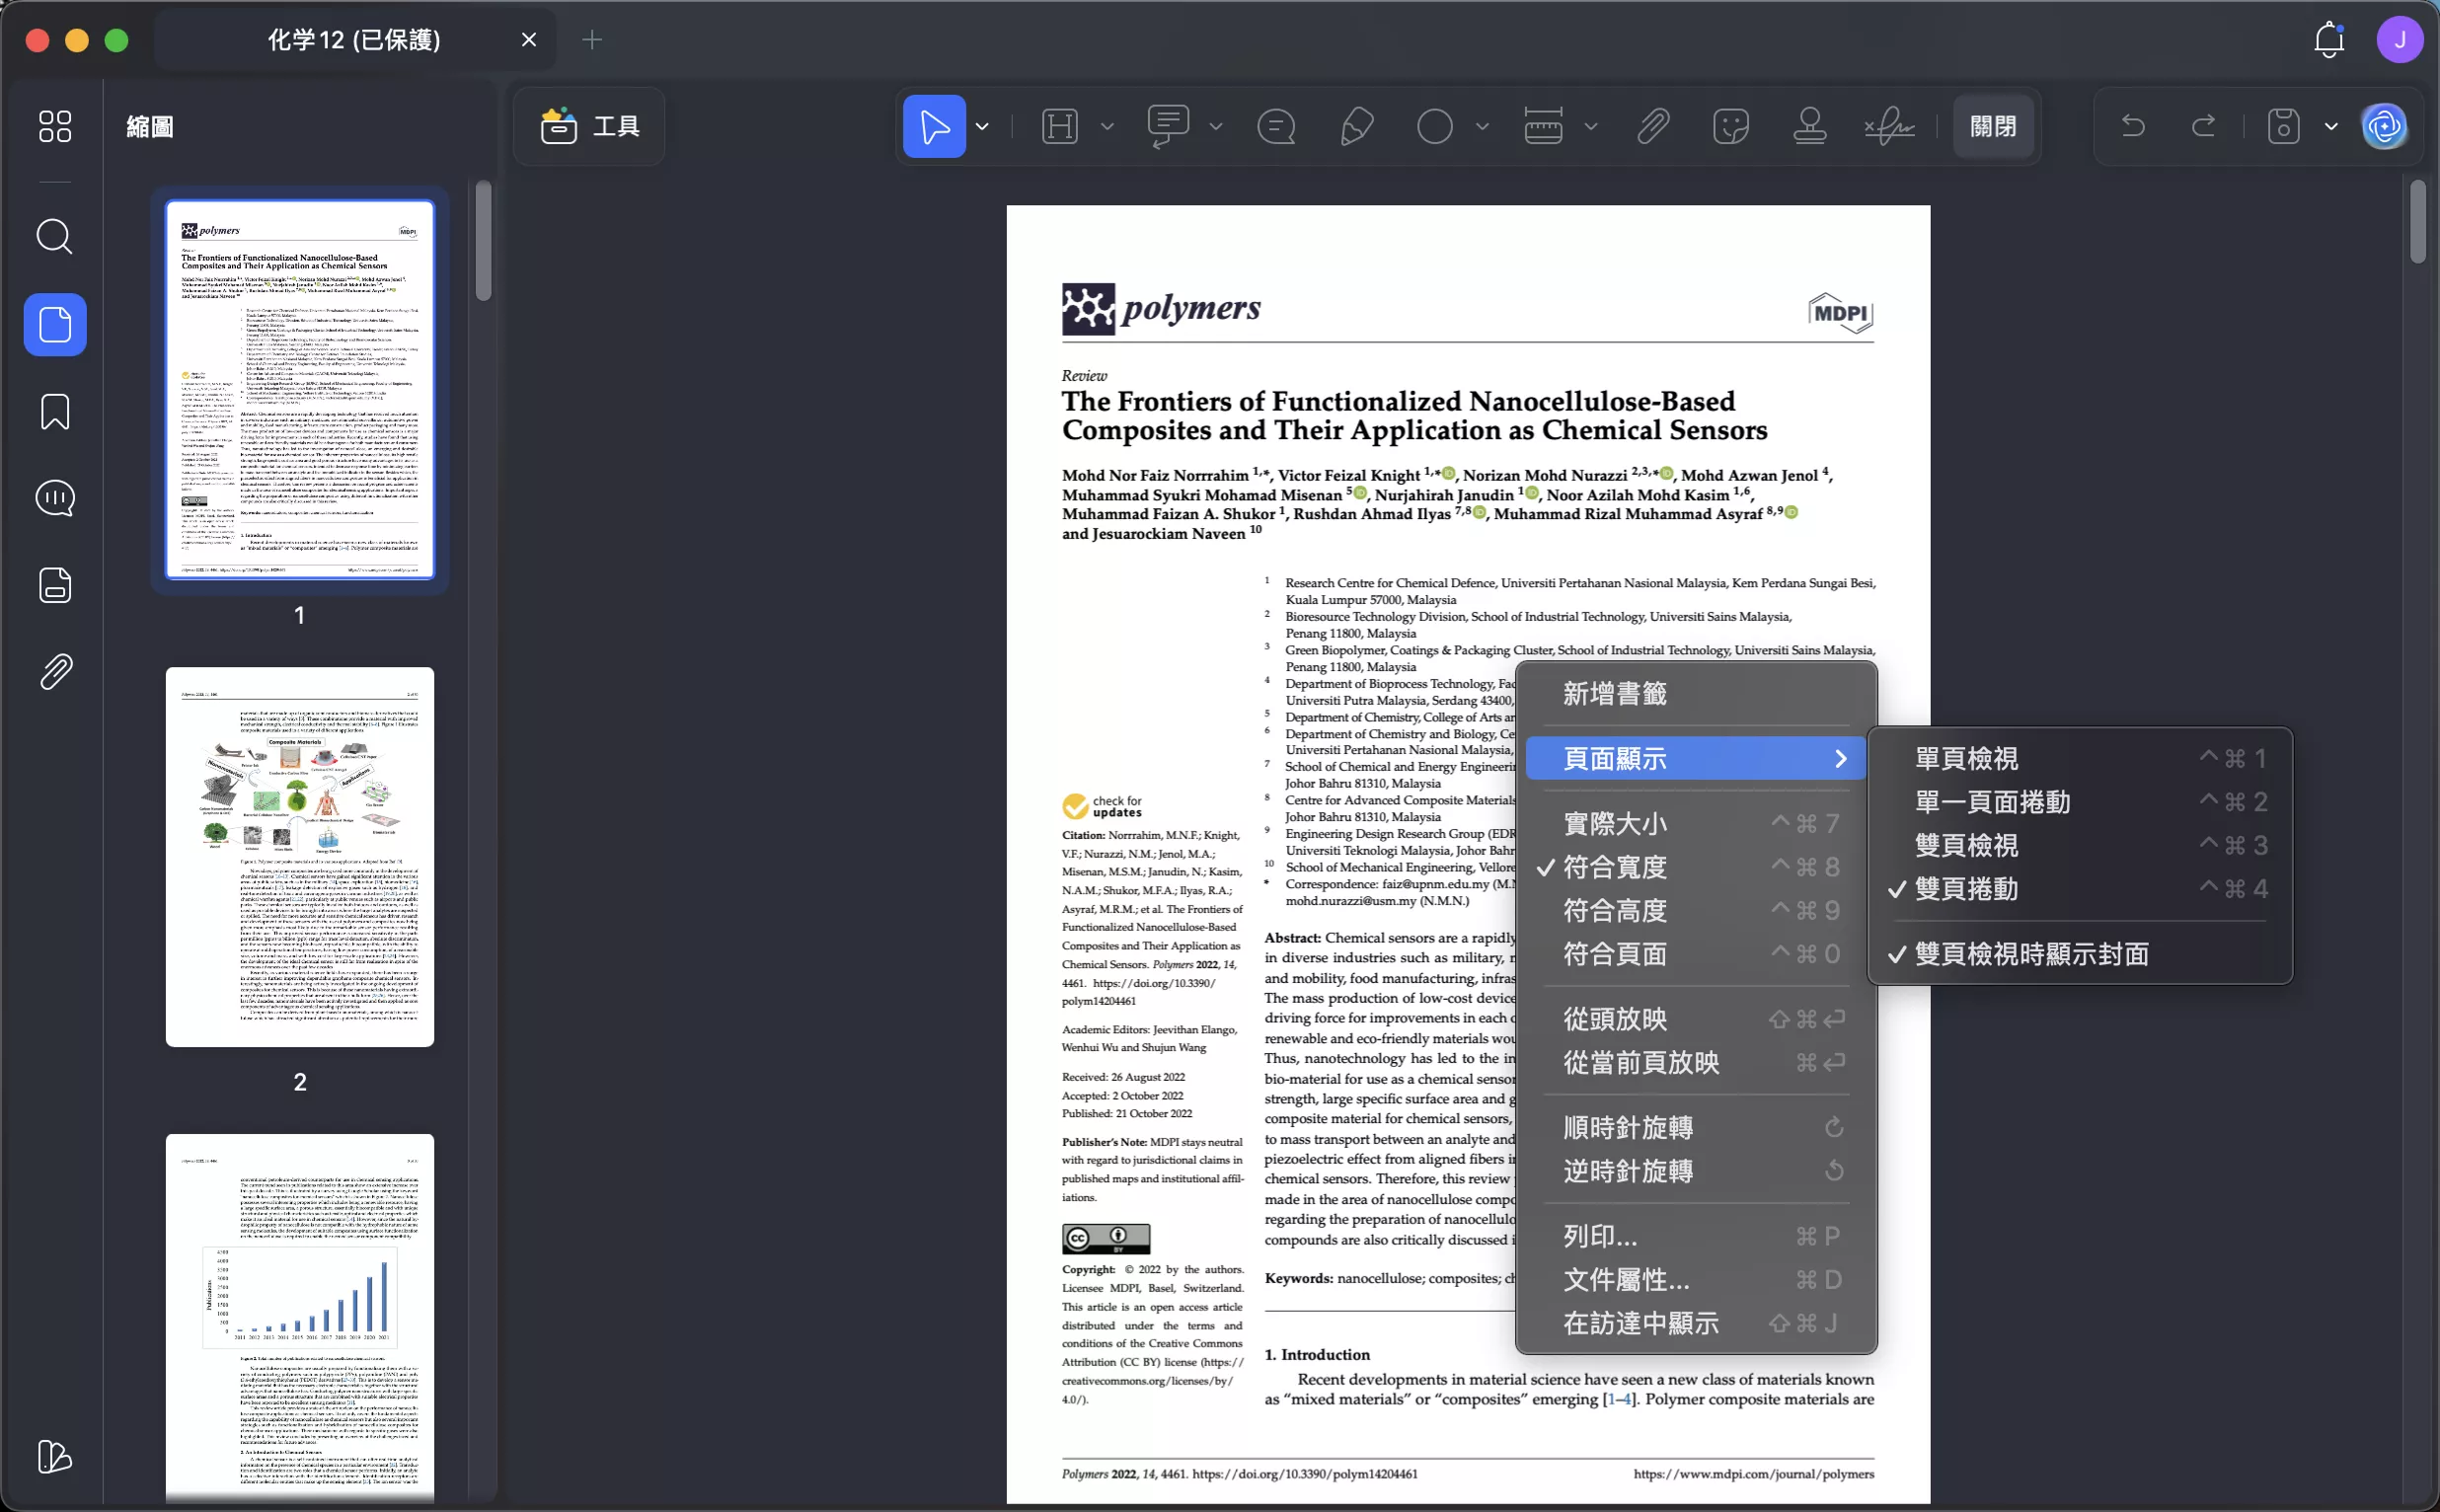Select the text highlight tool

[1060, 126]
